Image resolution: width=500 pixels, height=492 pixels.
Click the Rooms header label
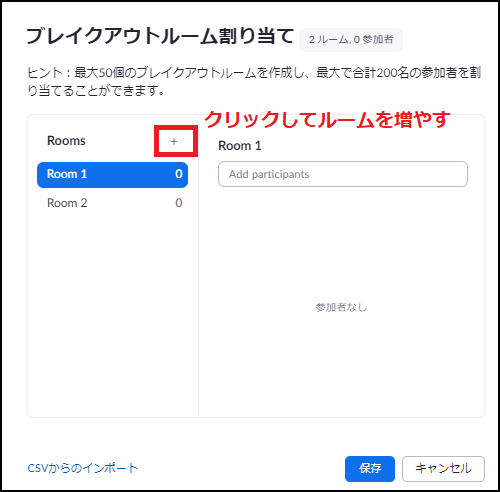click(66, 141)
